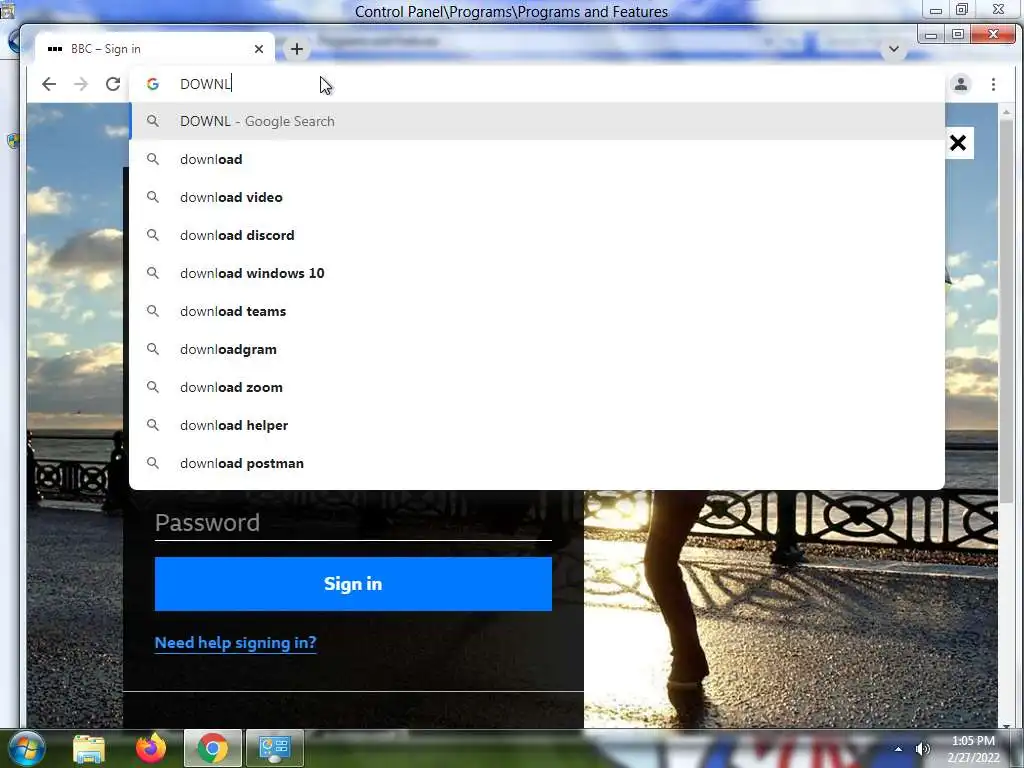
Task: Switch to Control Panel on the taskbar
Action: tap(275, 748)
